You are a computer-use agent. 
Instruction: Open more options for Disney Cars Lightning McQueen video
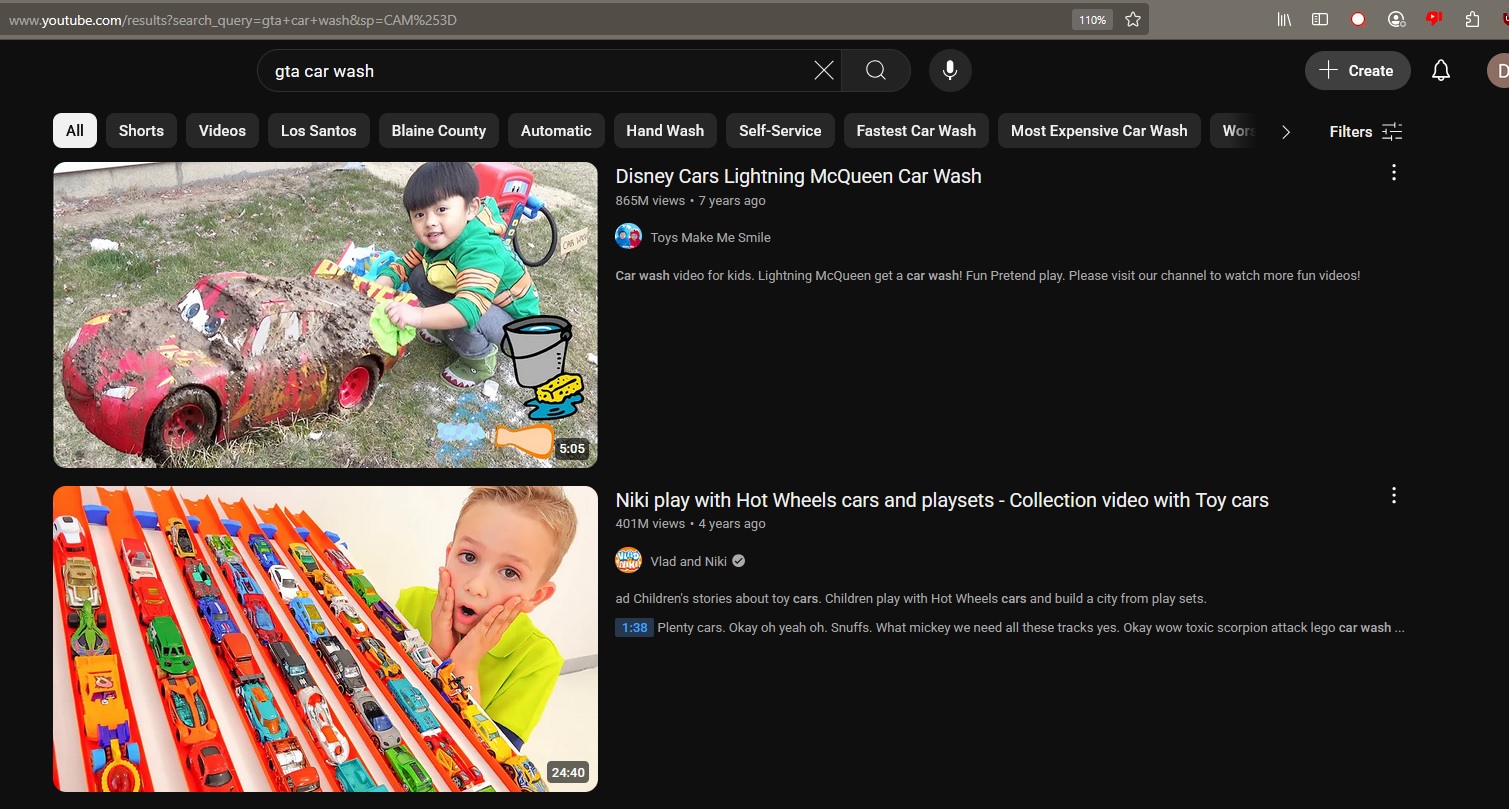(1394, 173)
